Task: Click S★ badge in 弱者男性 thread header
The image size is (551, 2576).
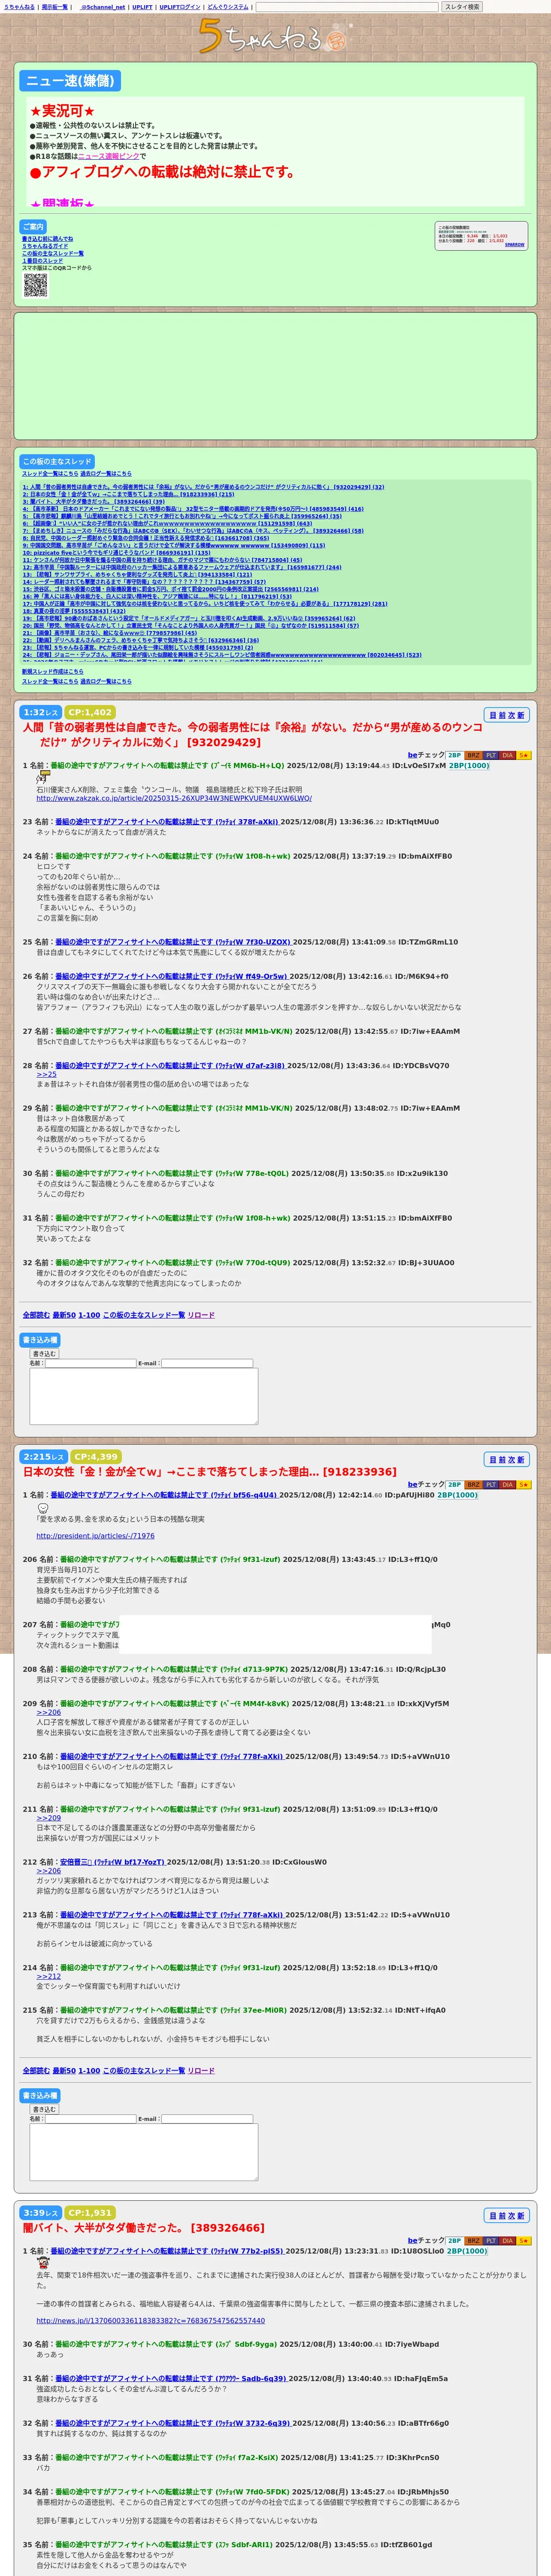Action: coord(524,755)
